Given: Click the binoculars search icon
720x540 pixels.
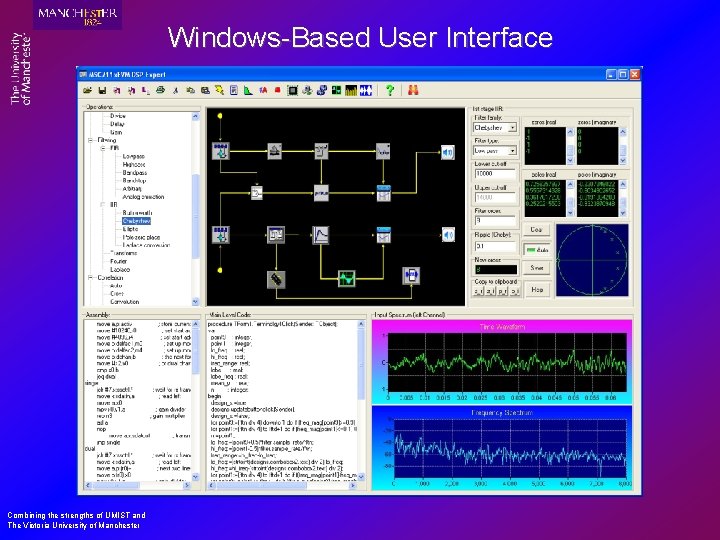Looking at the screenshot, I should pos(413,90).
